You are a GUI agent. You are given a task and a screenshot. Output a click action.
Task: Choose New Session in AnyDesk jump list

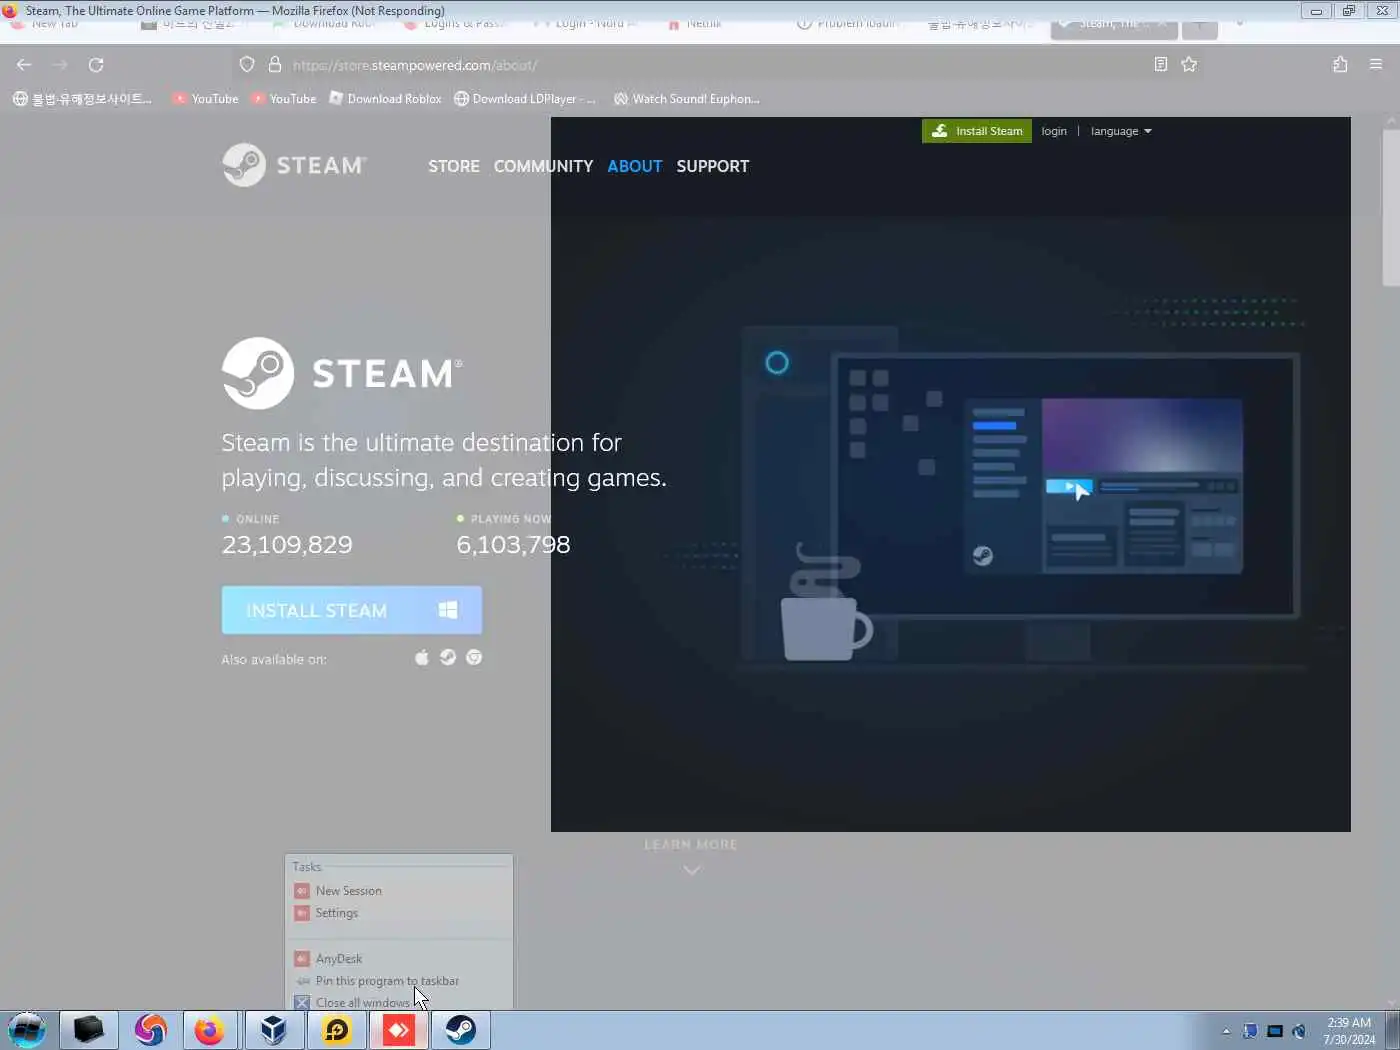click(x=399, y=891)
